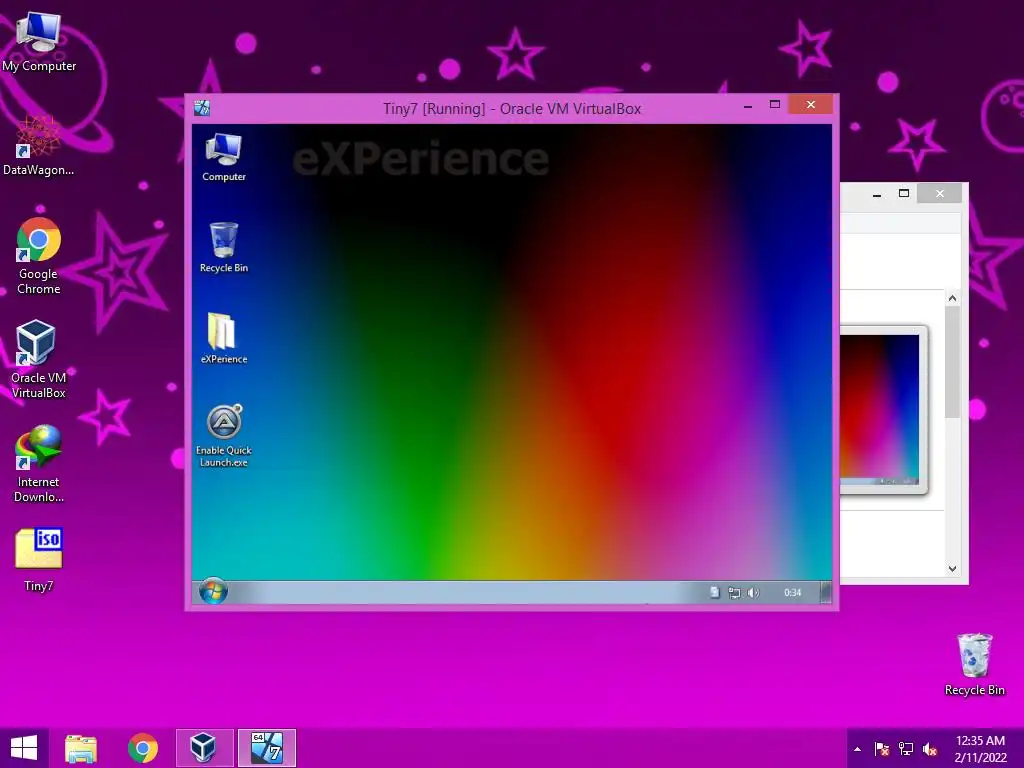
Task: Minimize the Tiny7 VirtualBox window
Action: tap(748, 105)
